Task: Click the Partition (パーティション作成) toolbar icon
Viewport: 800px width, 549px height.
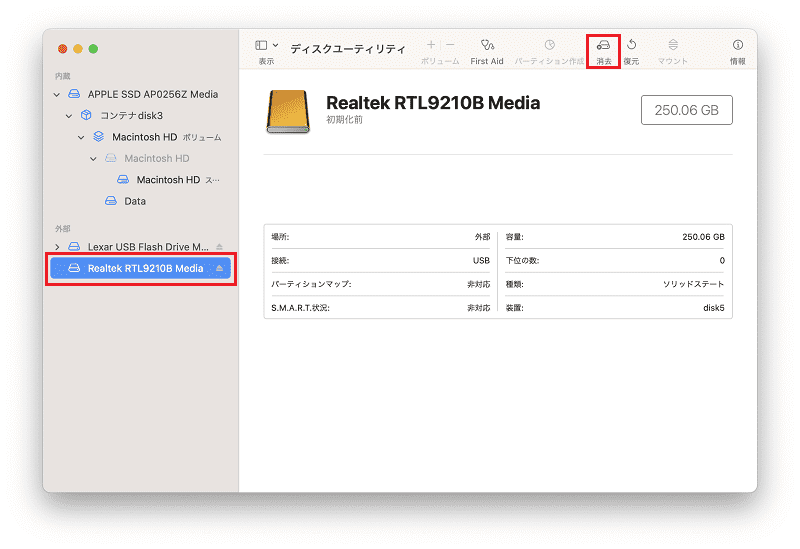Action: pyautogui.click(x=549, y=45)
